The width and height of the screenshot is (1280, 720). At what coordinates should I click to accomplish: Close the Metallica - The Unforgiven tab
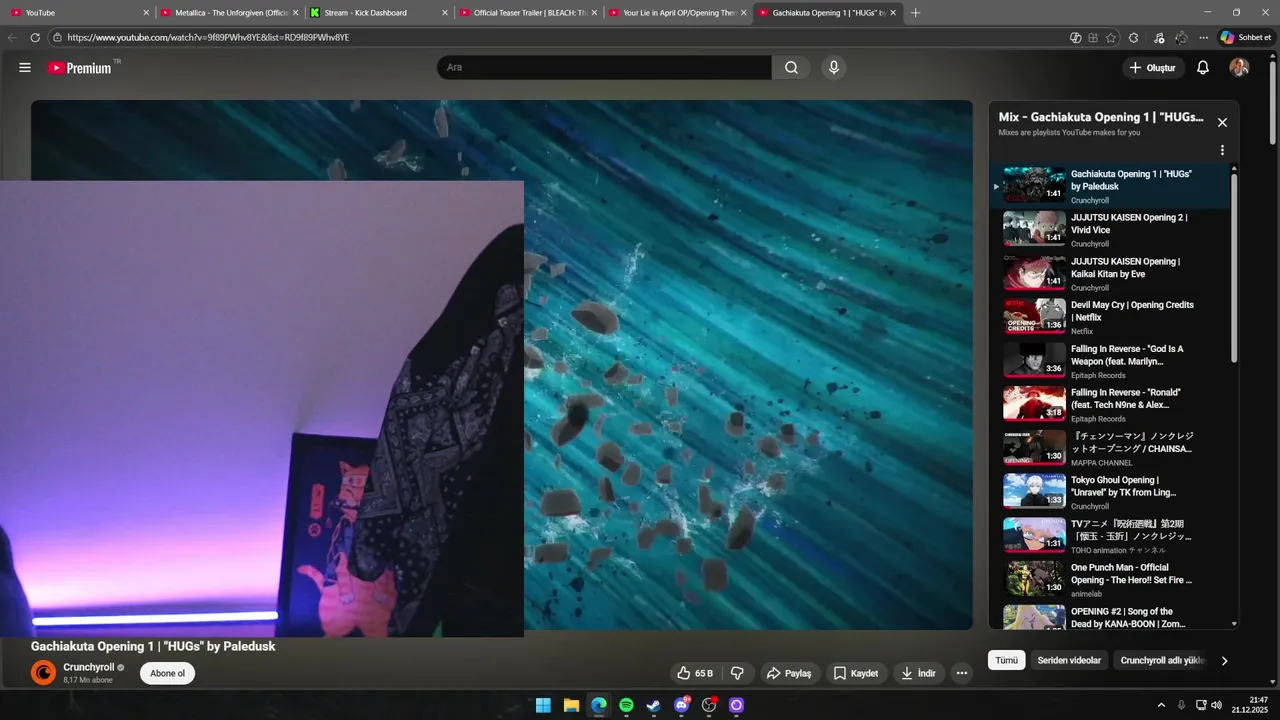[x=295, y=13]
